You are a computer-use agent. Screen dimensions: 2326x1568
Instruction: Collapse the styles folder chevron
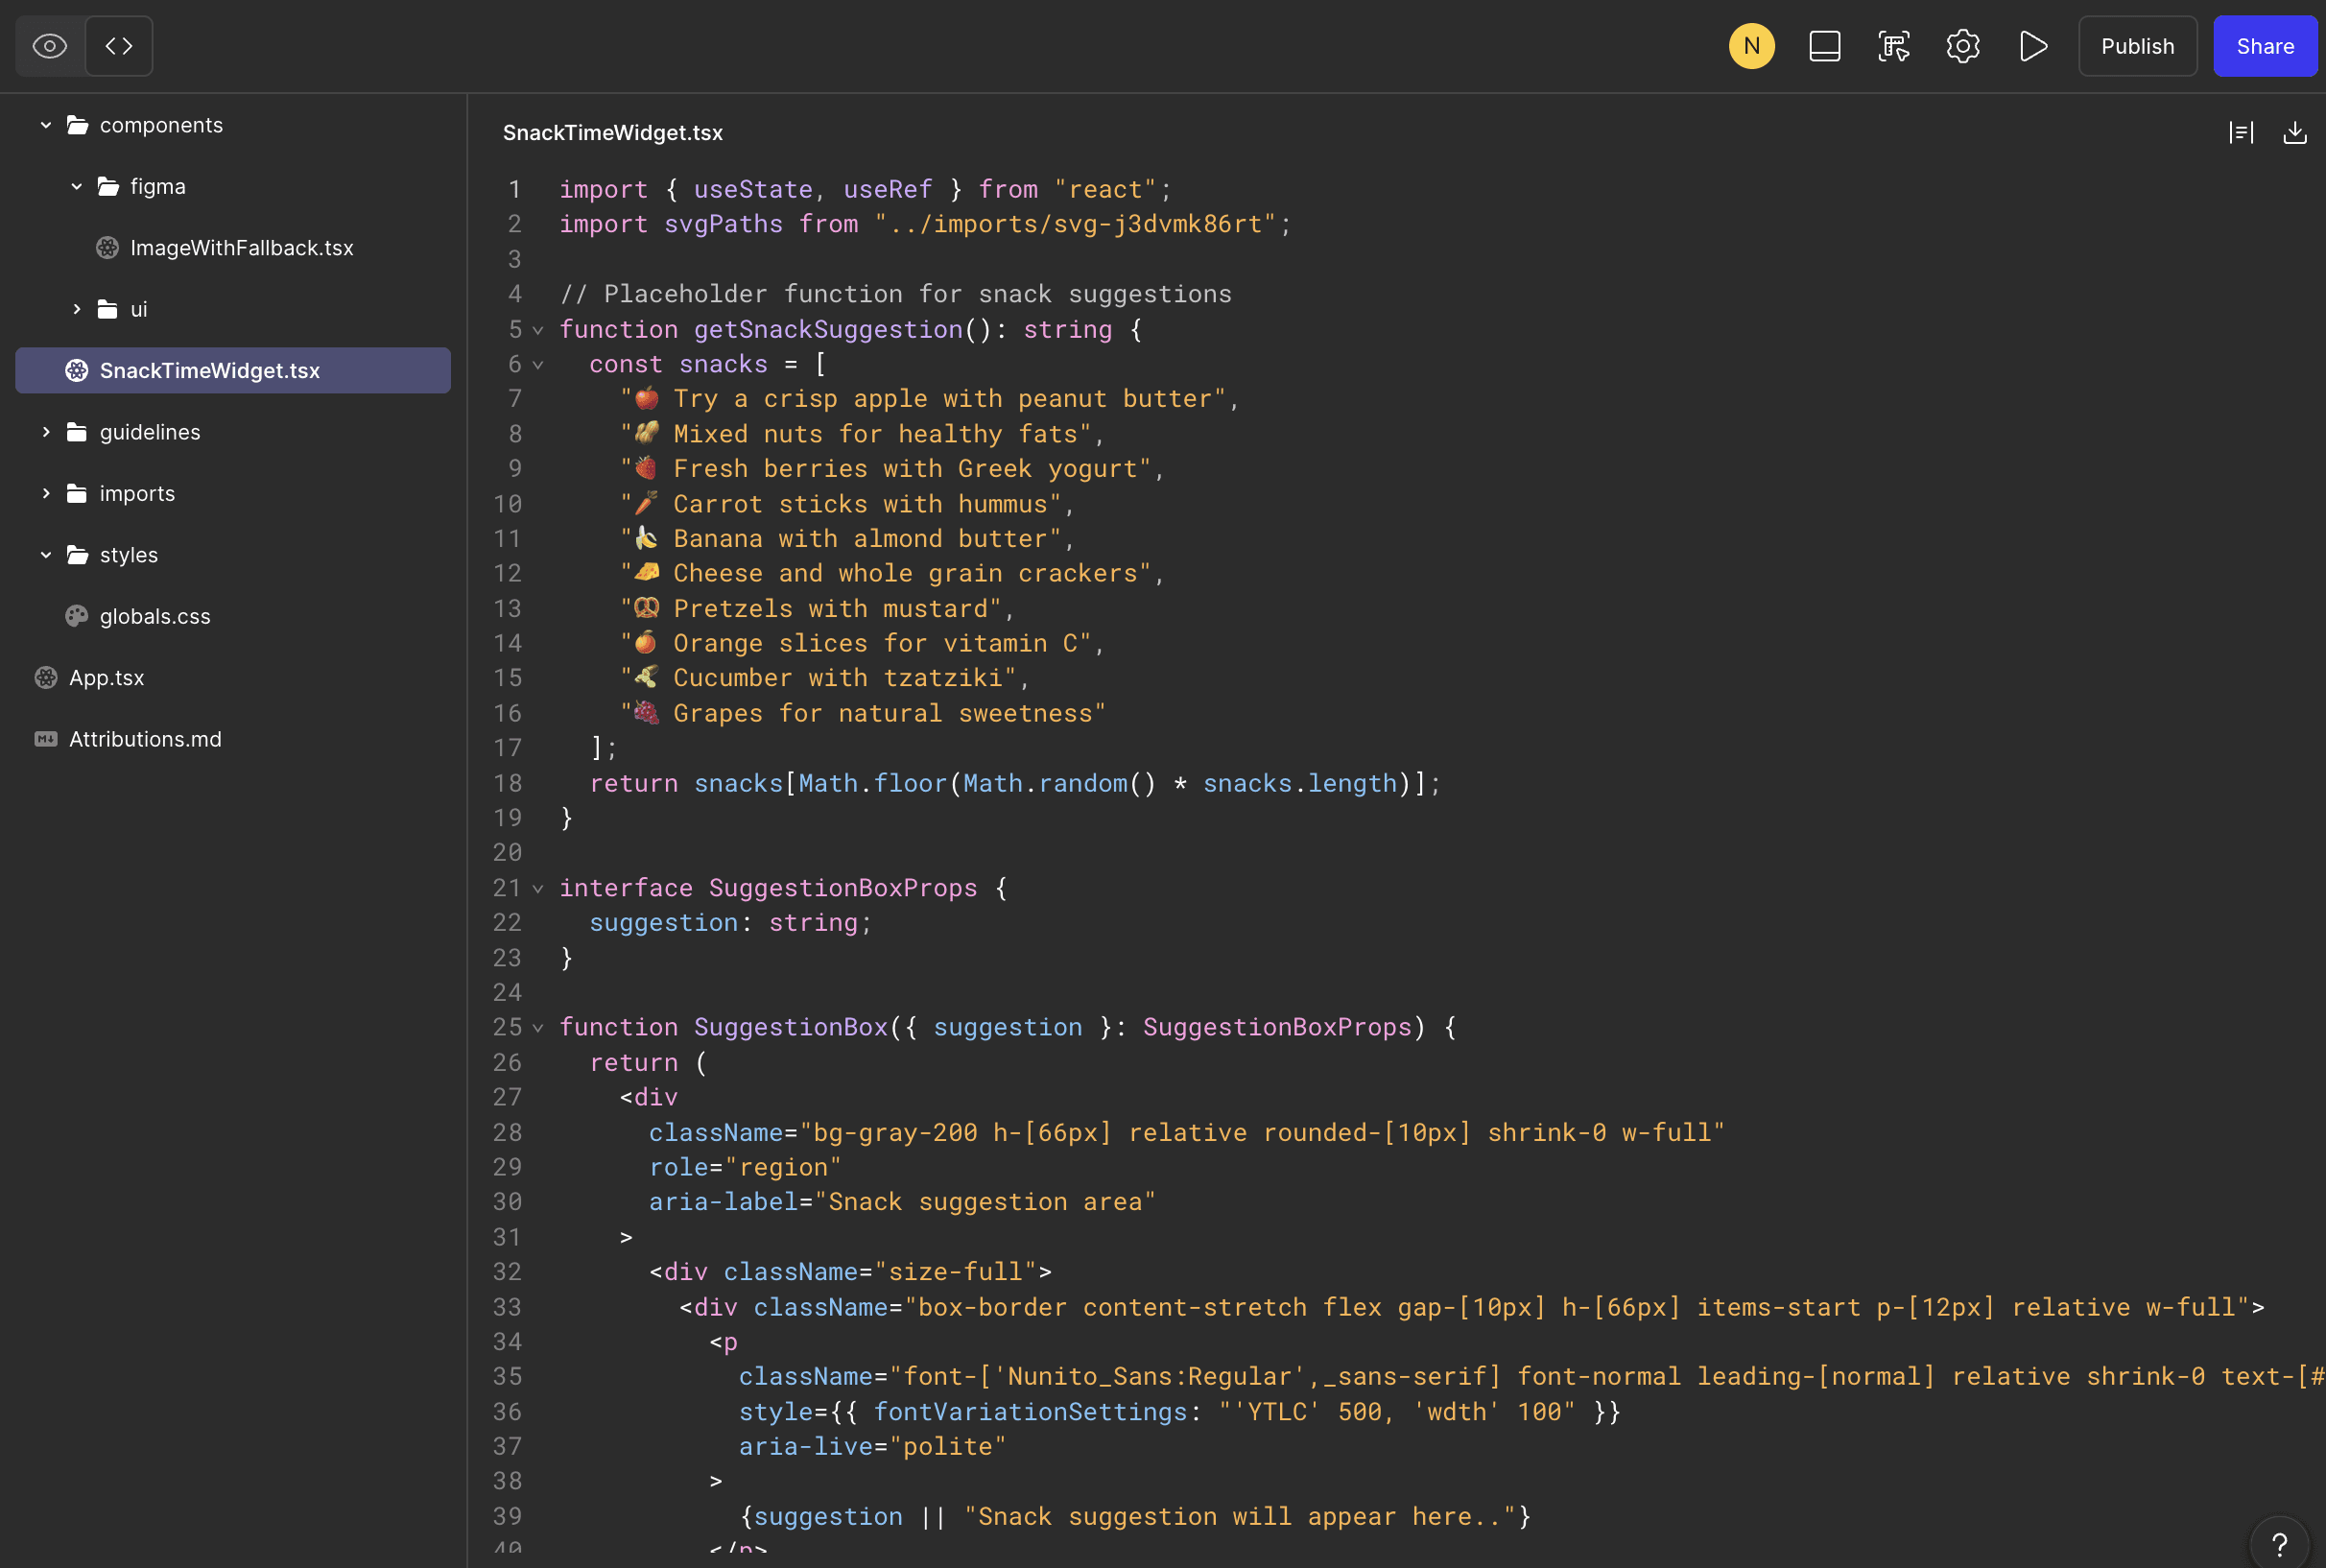coord(46,555)
